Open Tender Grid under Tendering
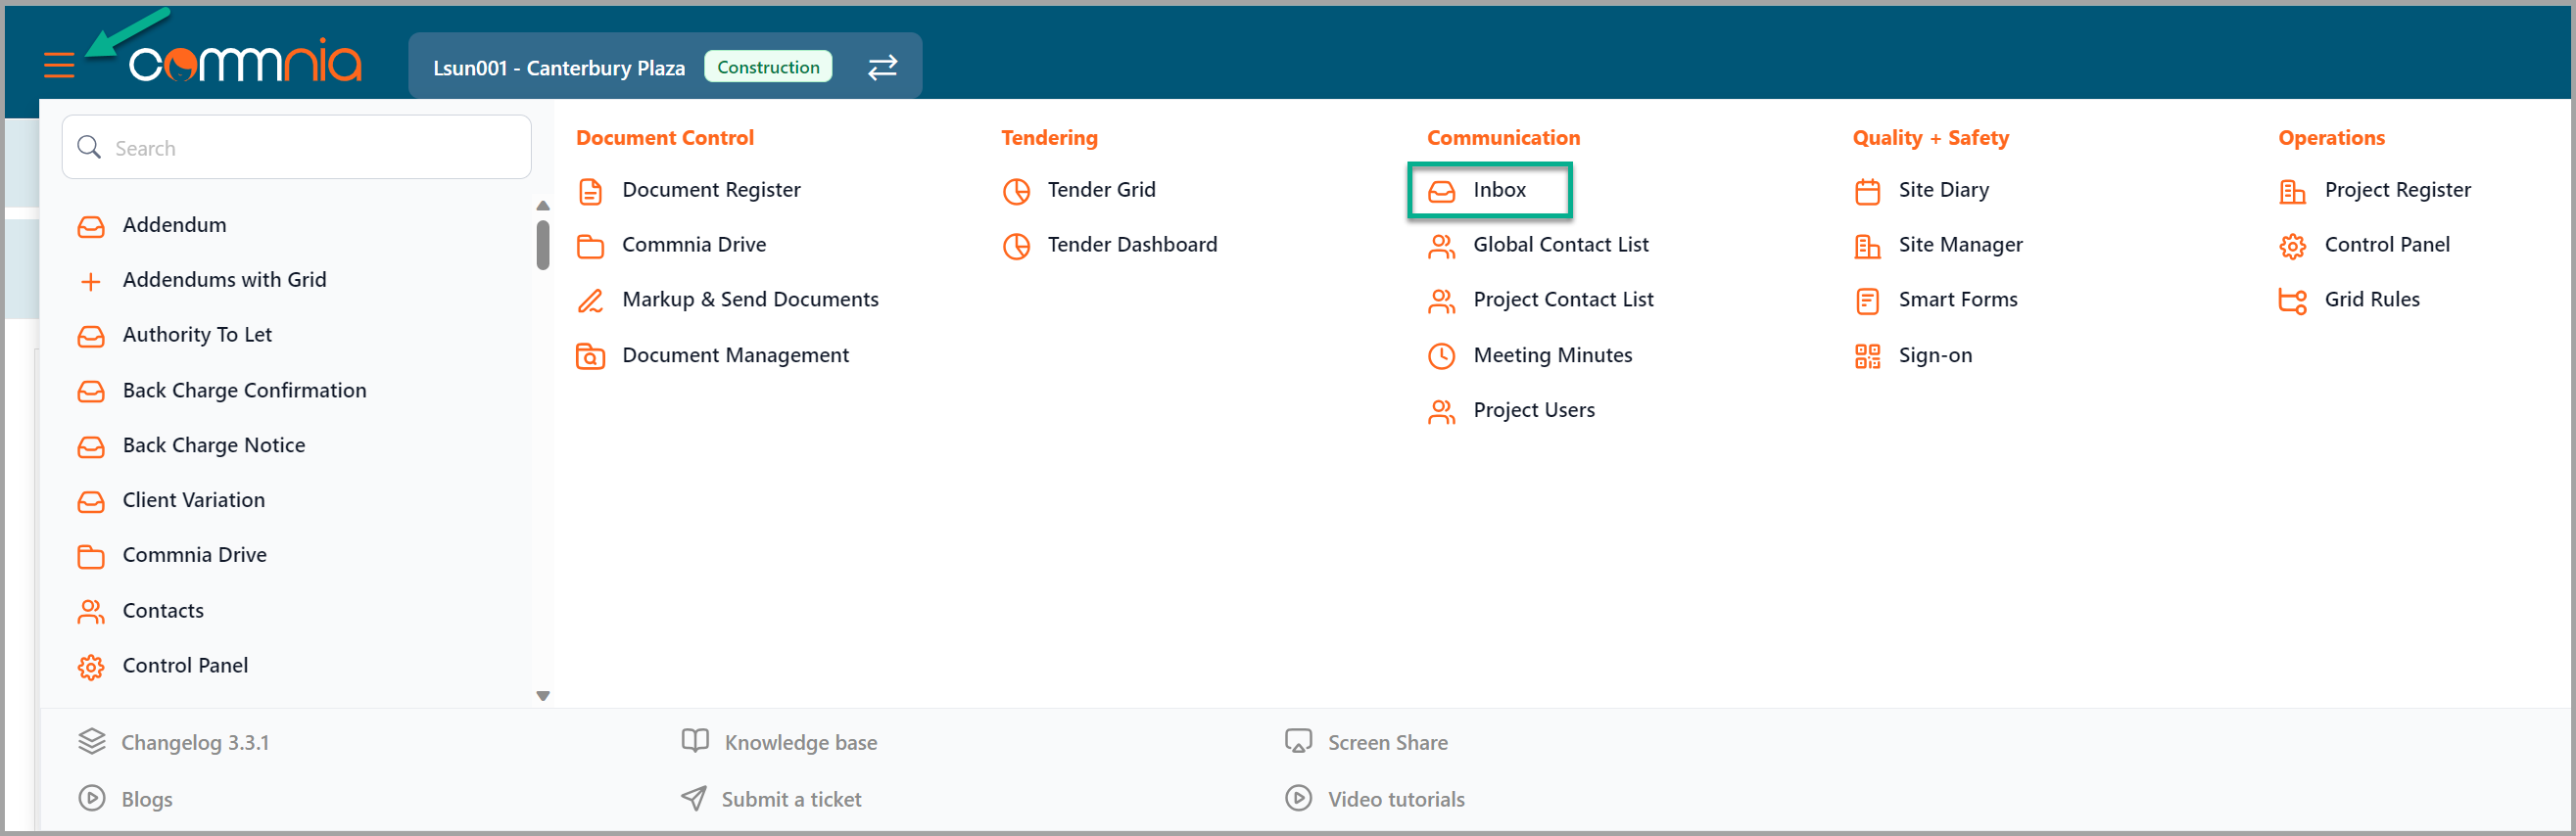The width and height of the screenshot is (2576, 836). pyautogui.click(x=1101, y=190)
